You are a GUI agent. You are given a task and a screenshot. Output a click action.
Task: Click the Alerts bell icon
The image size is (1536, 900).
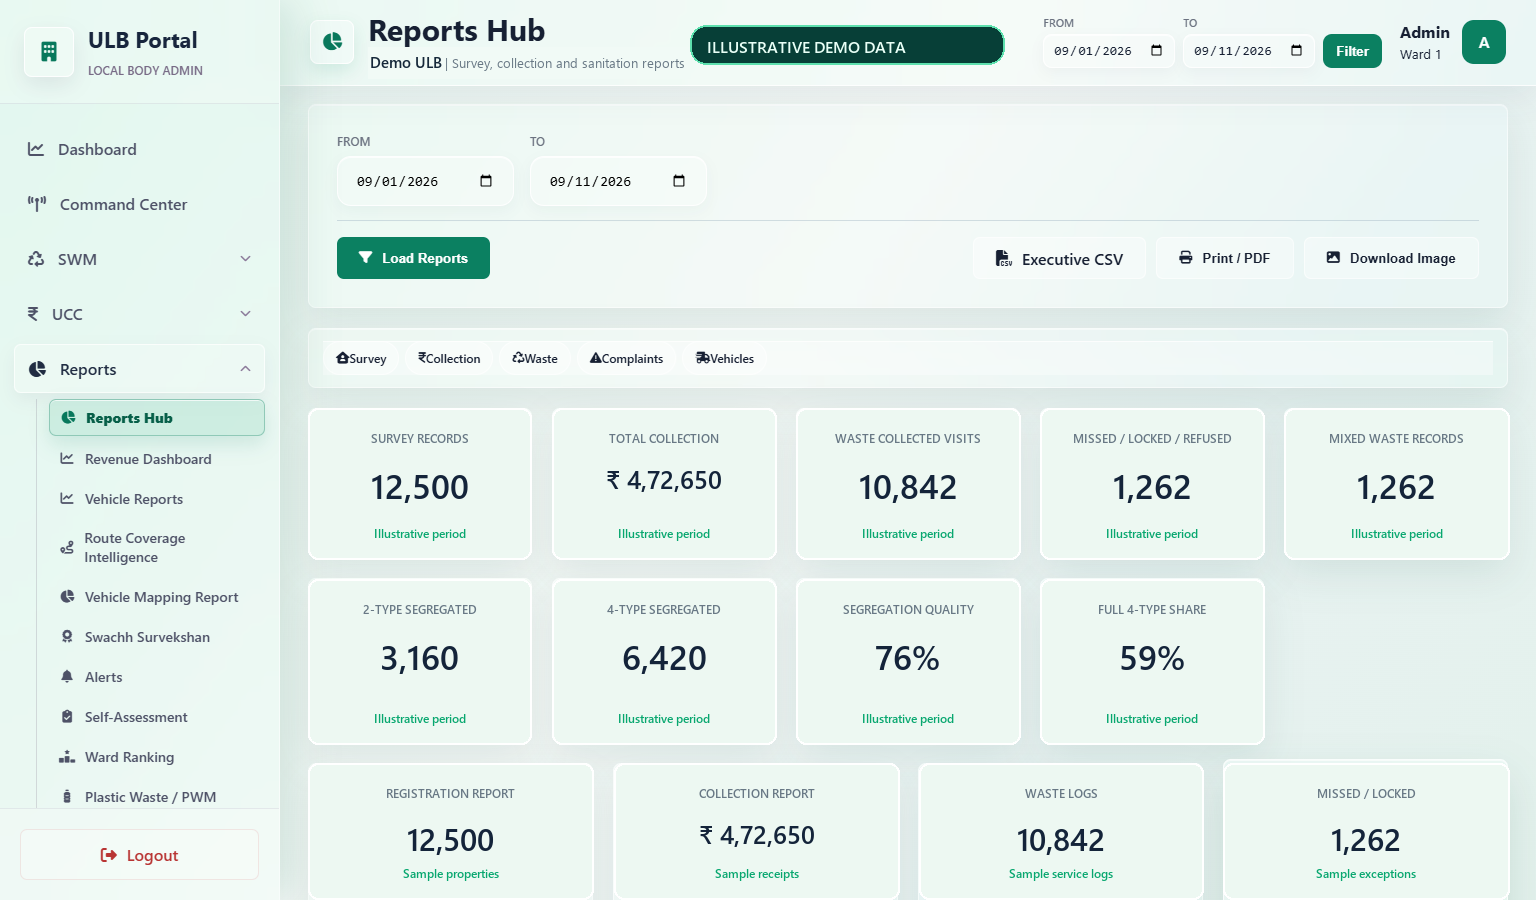(x=67, y=677)
